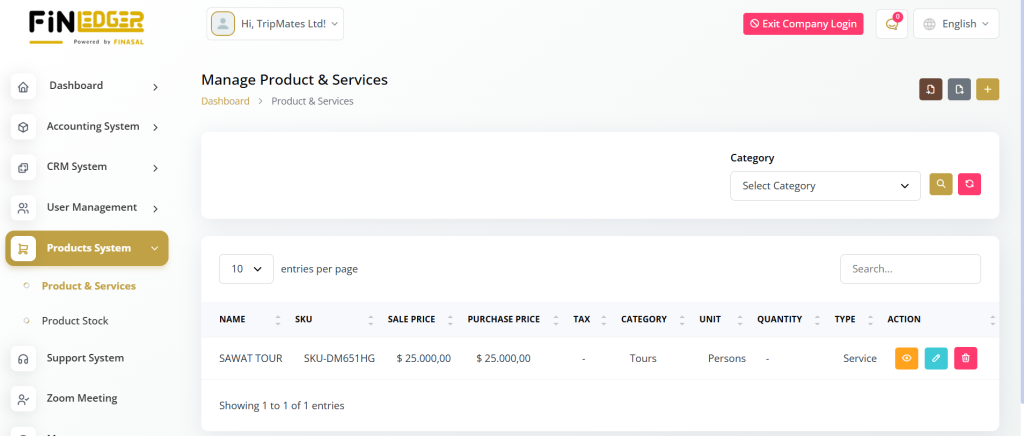Image resolution: width=1024 pixels, height=436 pixels.
Task: View SAWAT TOUR details via eye icon
Action: (906, 358)
